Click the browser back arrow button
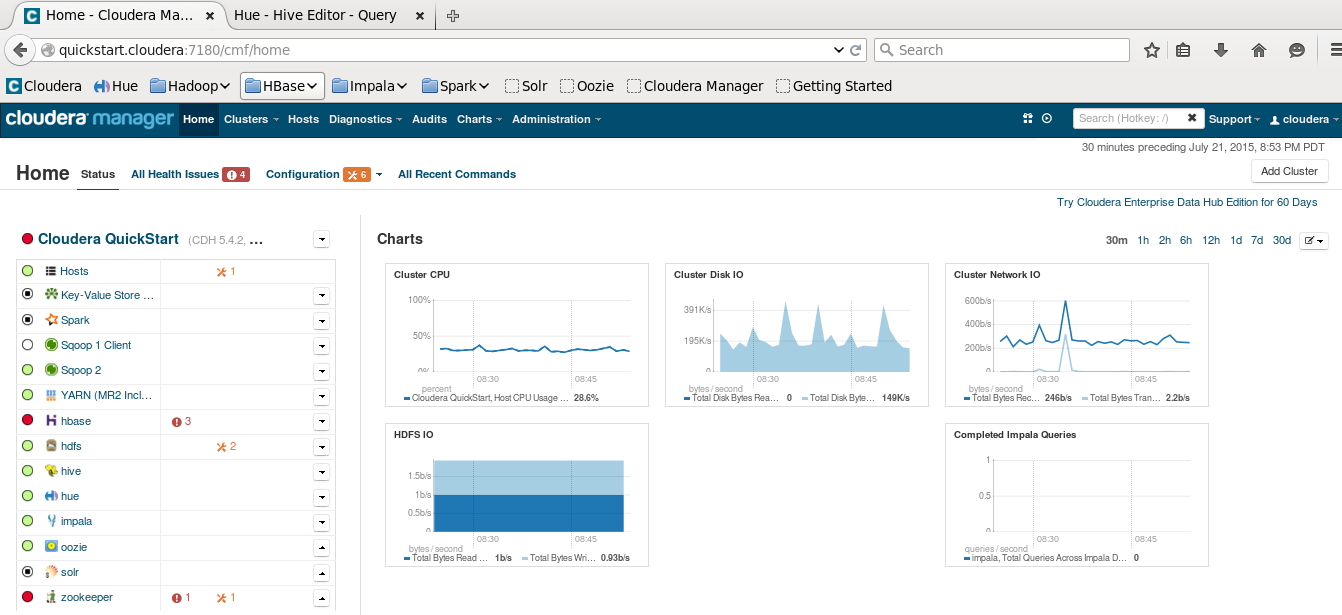Image resolution: width=1342 pixels, height=615 pixels. click(19, 50)
